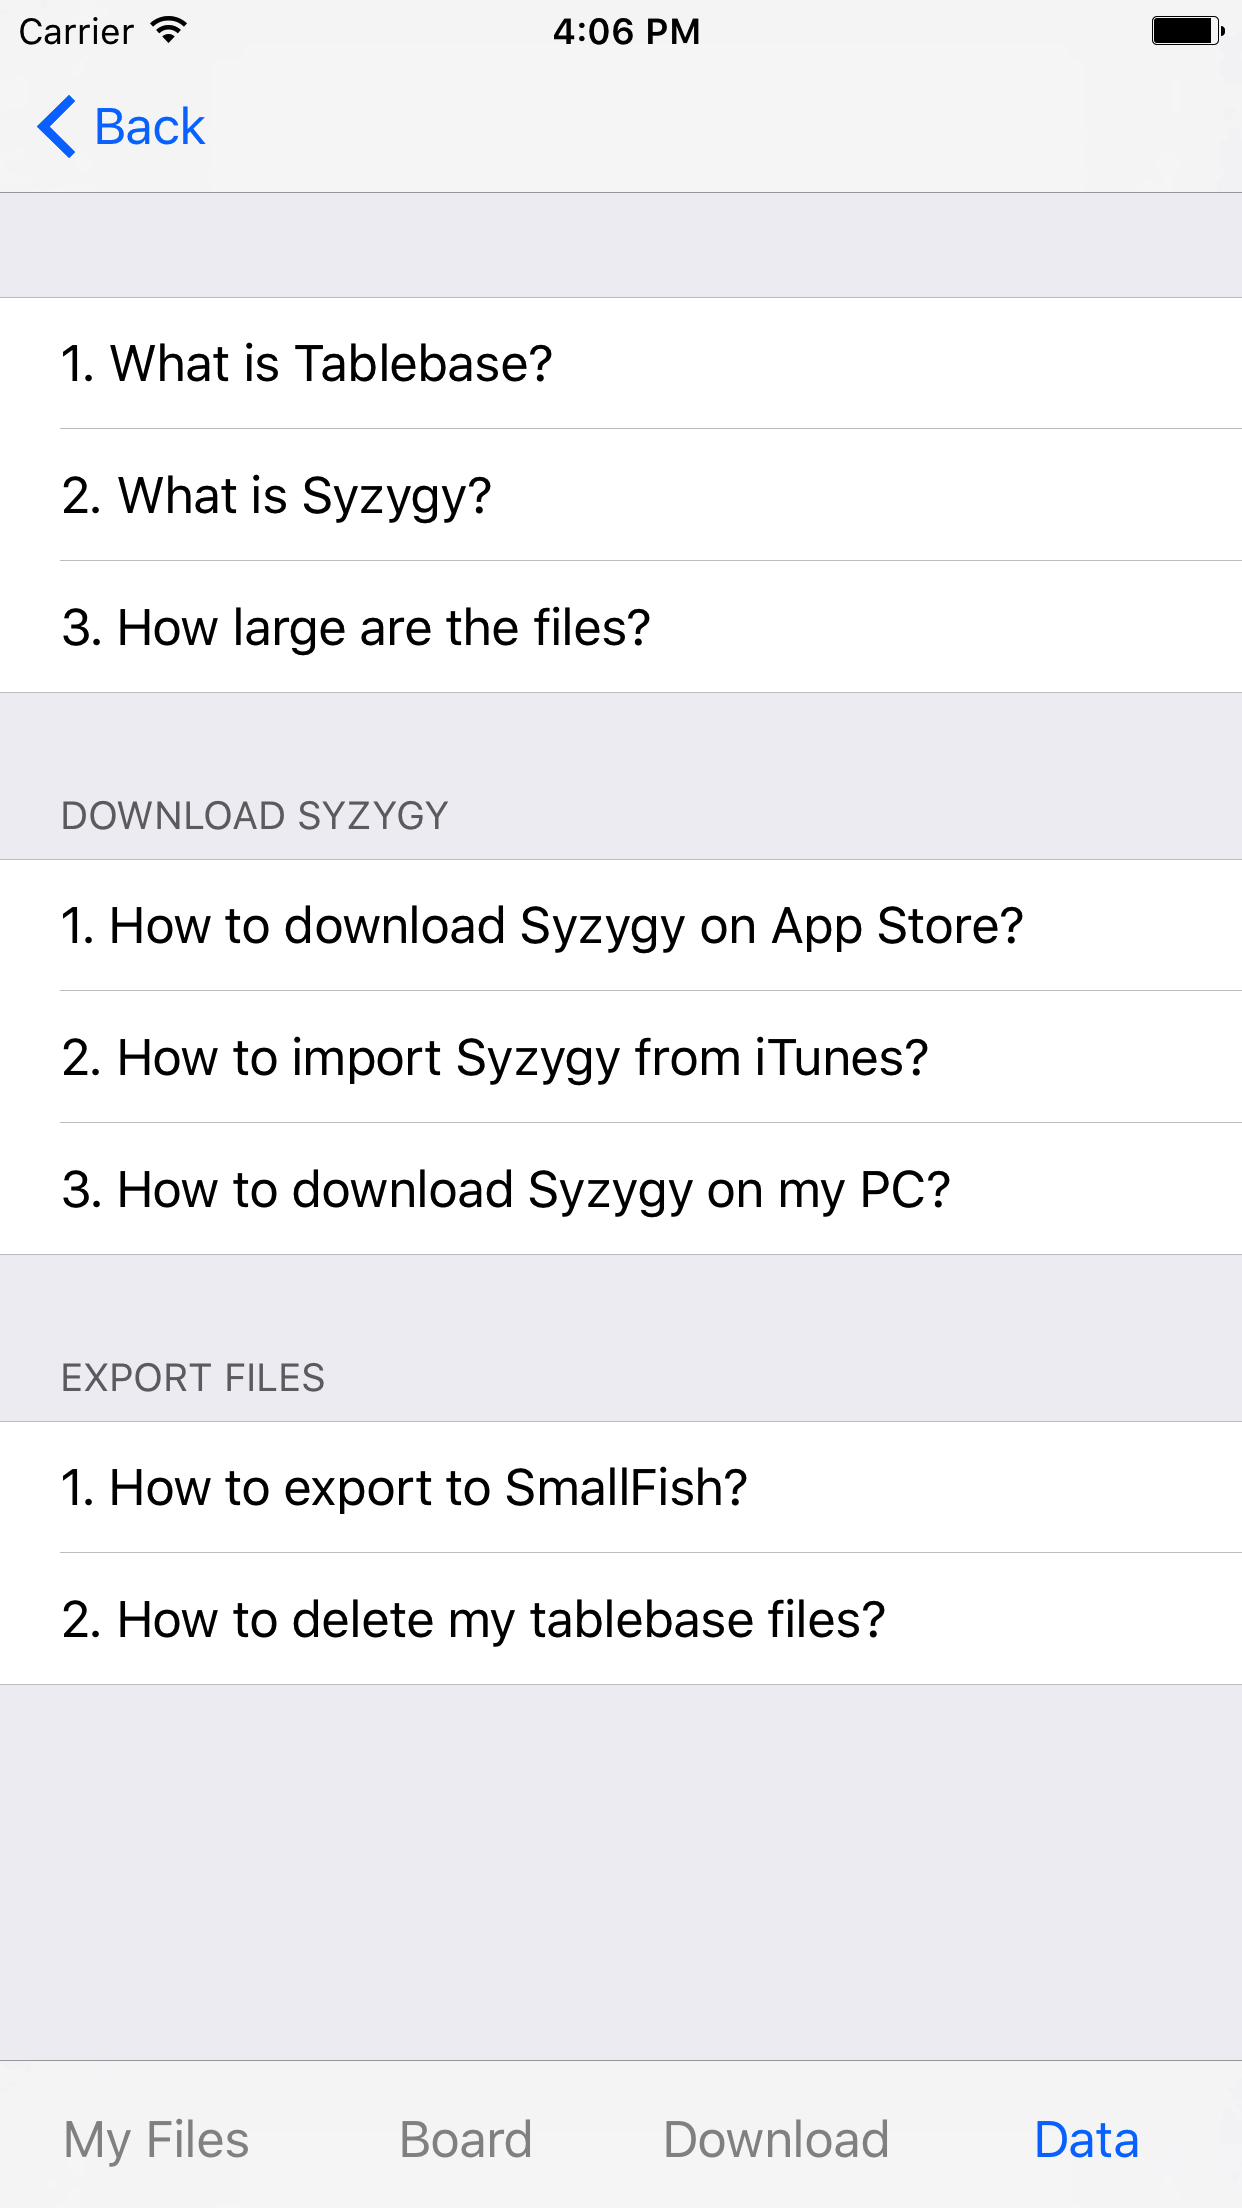Select the Wi-Fi status icon
Screen dimensions: 1242x2208
tap(166, 30)
